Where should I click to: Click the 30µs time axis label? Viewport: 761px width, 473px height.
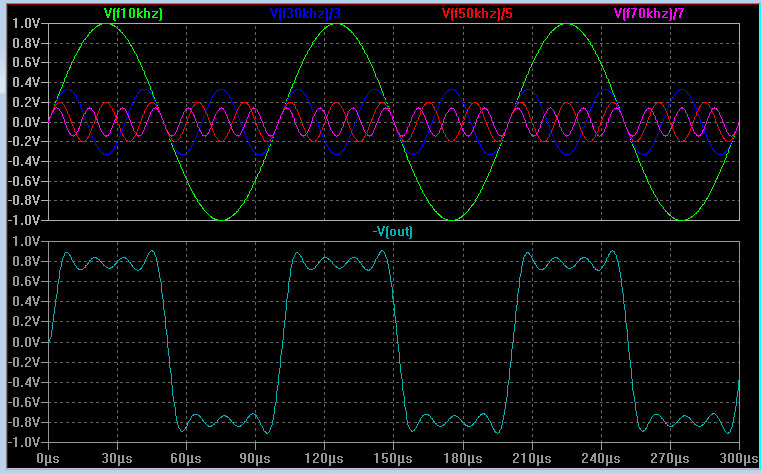pos(117,458)
